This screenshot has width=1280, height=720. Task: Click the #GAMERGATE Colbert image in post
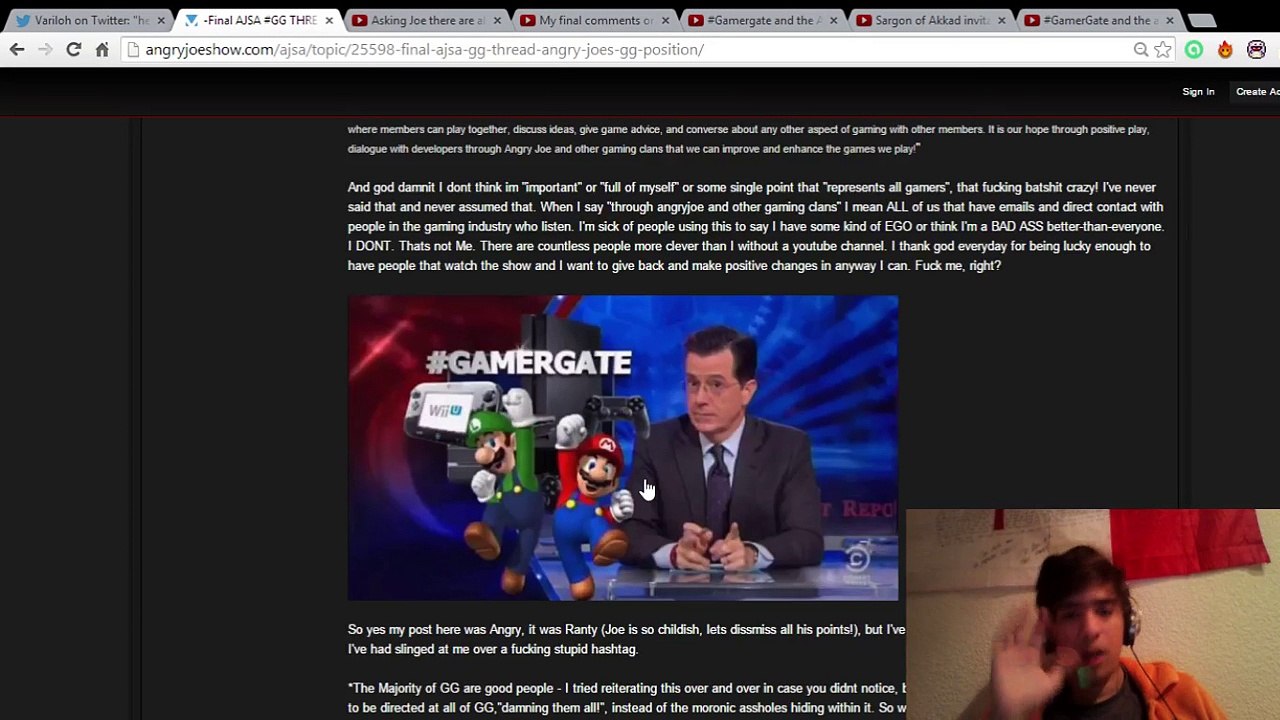pyautogui.click(x=623, y=448)
